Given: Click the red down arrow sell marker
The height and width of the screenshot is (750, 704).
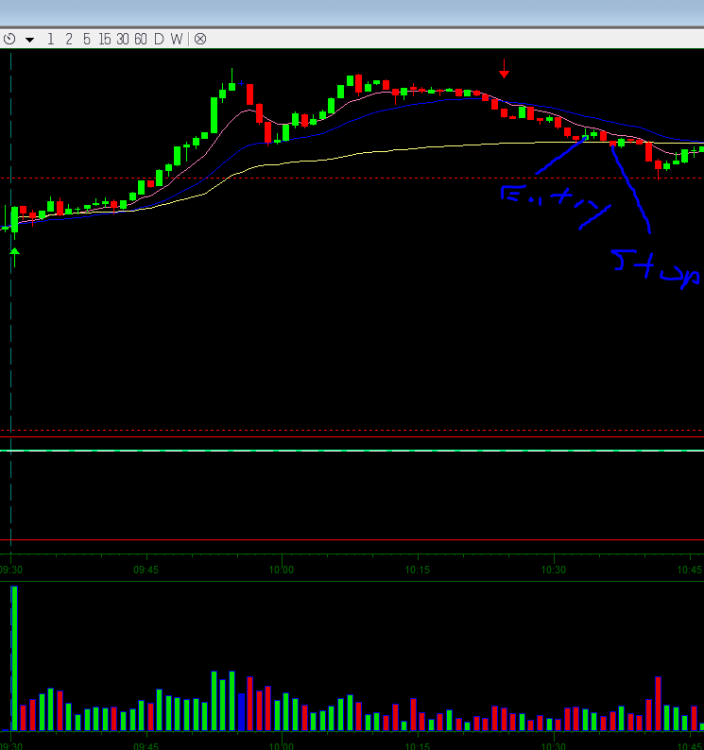Looking at the screenshot, I should 504,68.
